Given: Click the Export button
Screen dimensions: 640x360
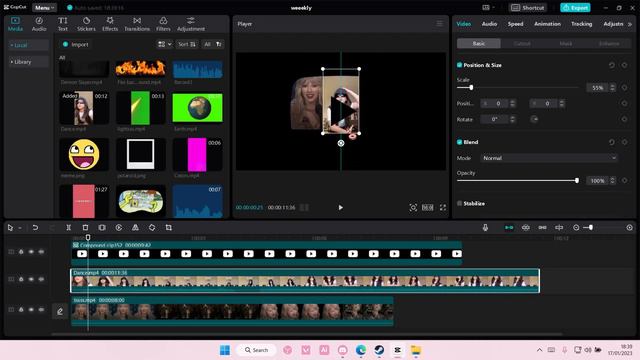Looking at the screenshot, I should [x=575, y=8].
